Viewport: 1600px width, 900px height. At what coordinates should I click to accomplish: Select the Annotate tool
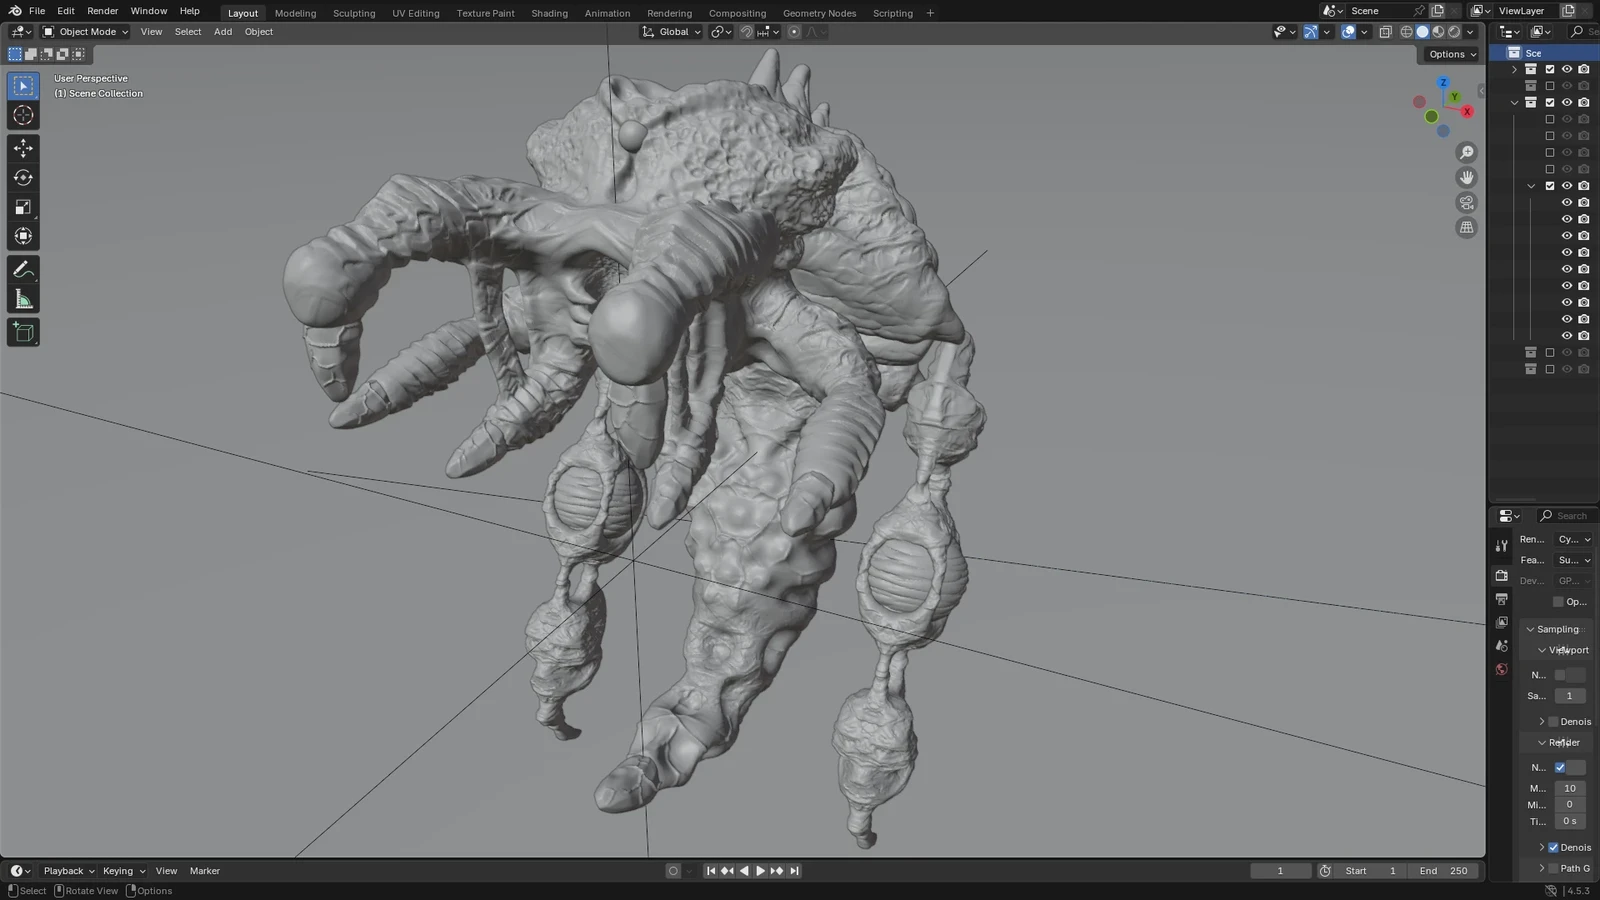click(x=23, y=268)
